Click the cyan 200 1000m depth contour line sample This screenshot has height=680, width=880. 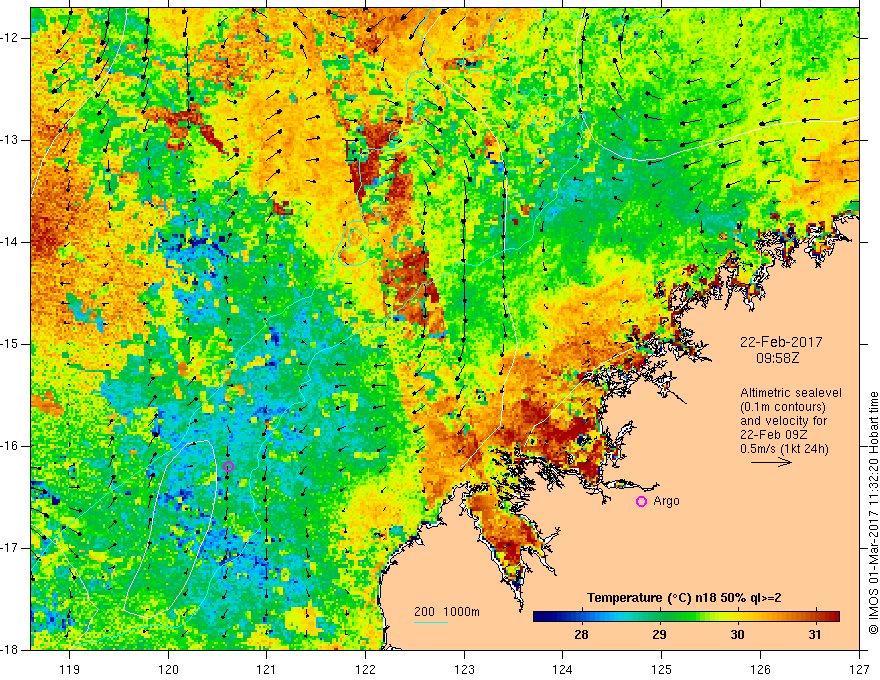coord(431,622)
